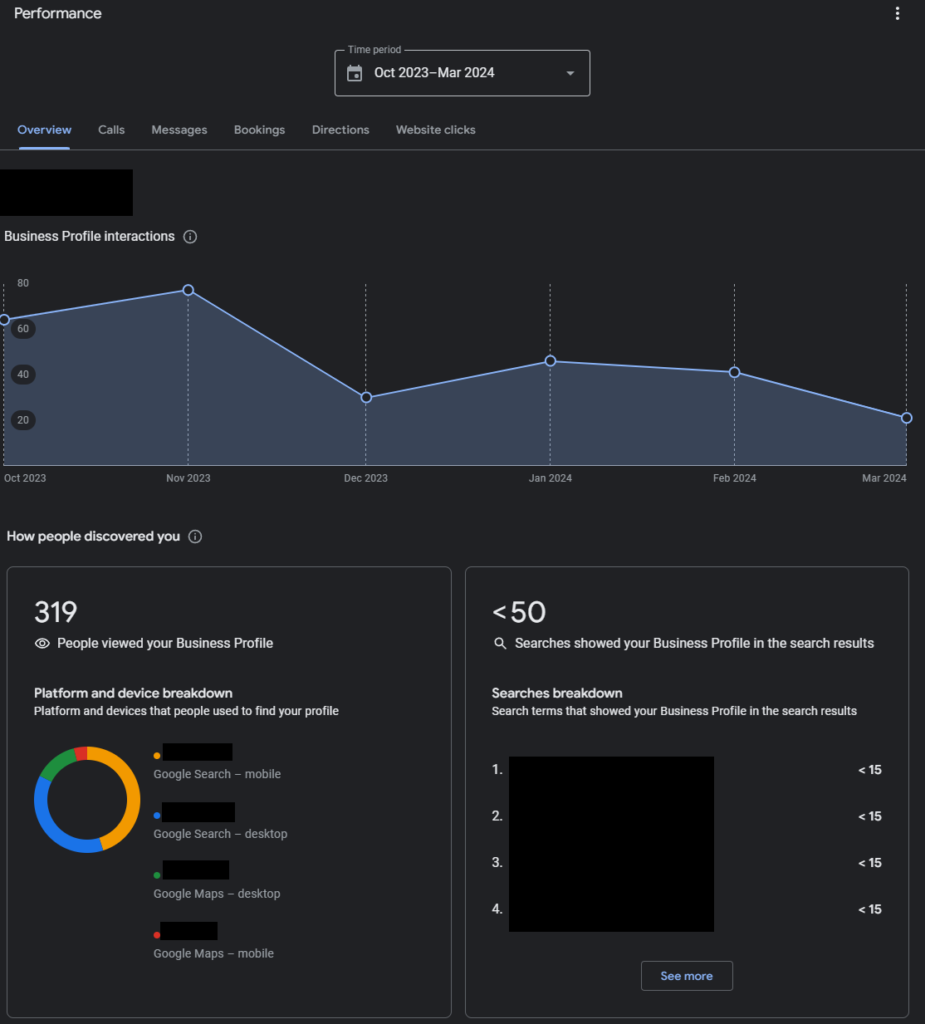Click the red legend dot for Maps mobile
Image resolution: width=925 pixels, height=1024 pixels.
pyautogui.click(x=157, y=935)
